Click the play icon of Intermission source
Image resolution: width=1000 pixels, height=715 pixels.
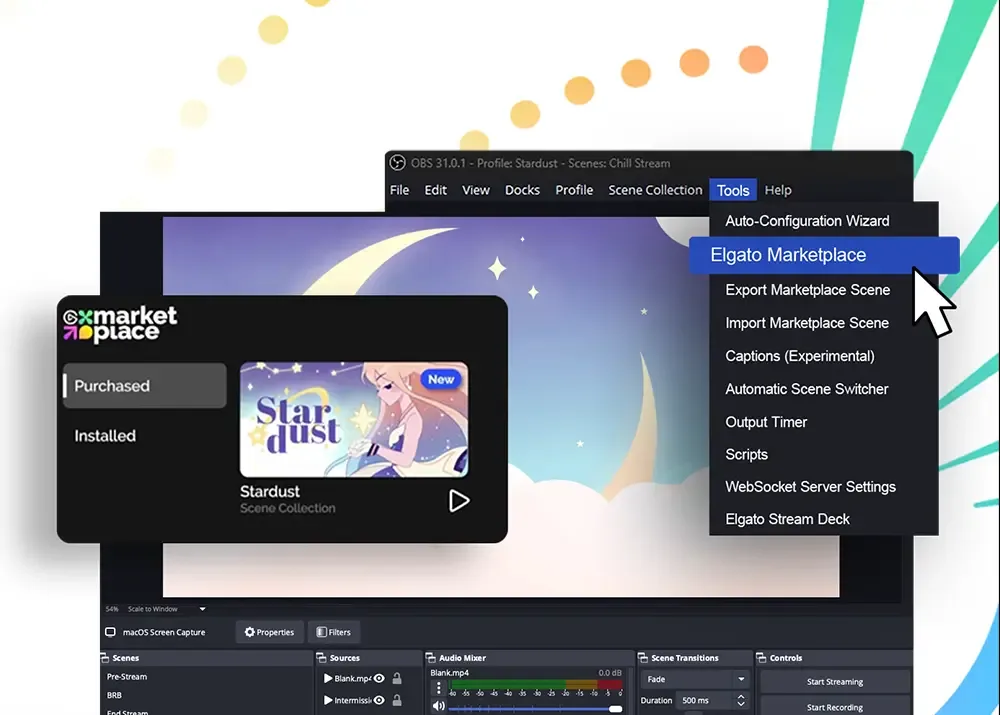pos(328,700)
